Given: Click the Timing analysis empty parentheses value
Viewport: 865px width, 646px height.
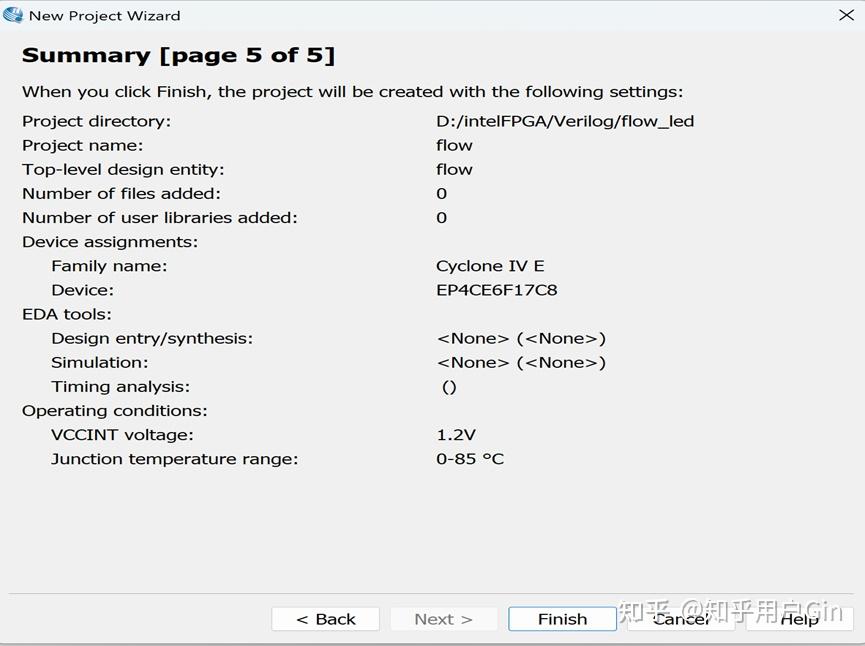Looking at the screenshot, I should point(449,387).
